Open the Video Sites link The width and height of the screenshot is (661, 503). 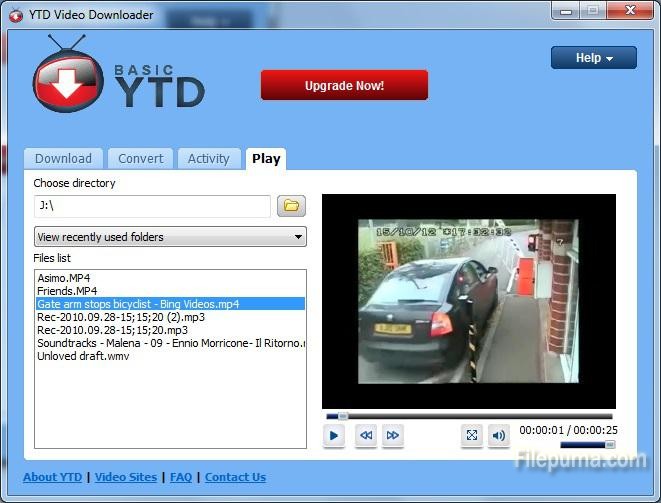click(x=125, y=477)
